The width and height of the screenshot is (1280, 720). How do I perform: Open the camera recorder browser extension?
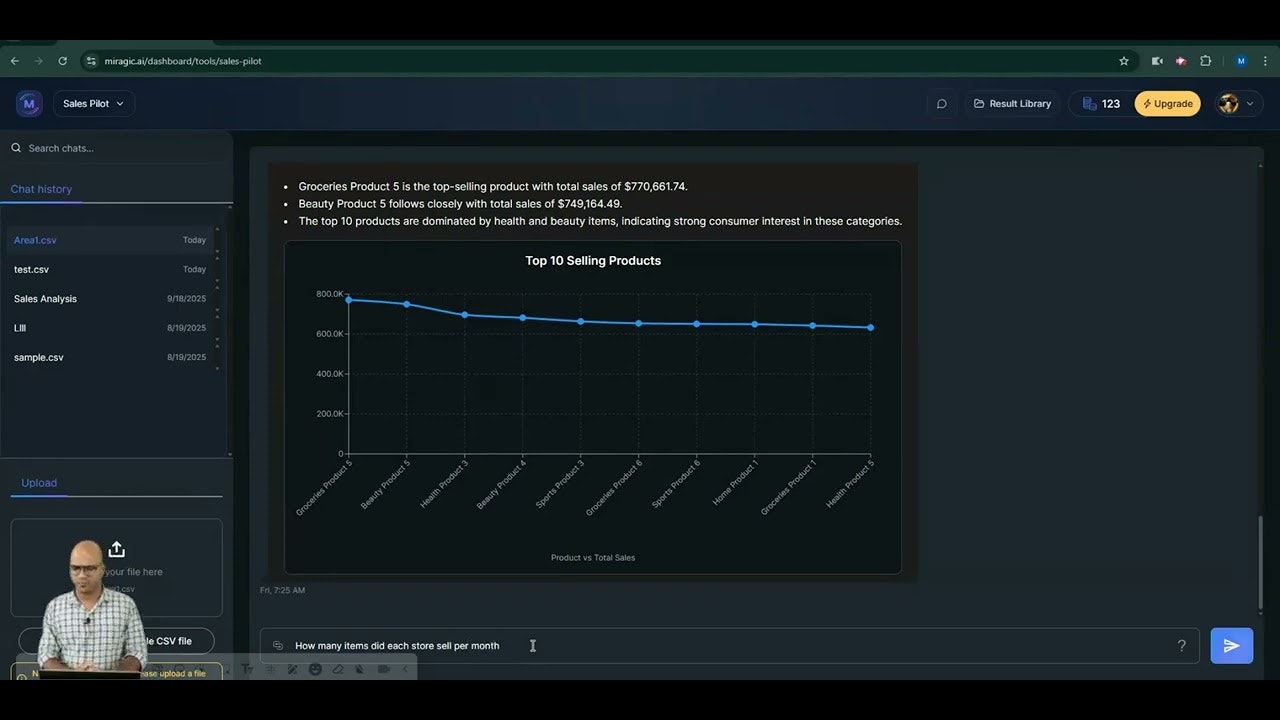pyautogui.click(x=1157, y=61)
